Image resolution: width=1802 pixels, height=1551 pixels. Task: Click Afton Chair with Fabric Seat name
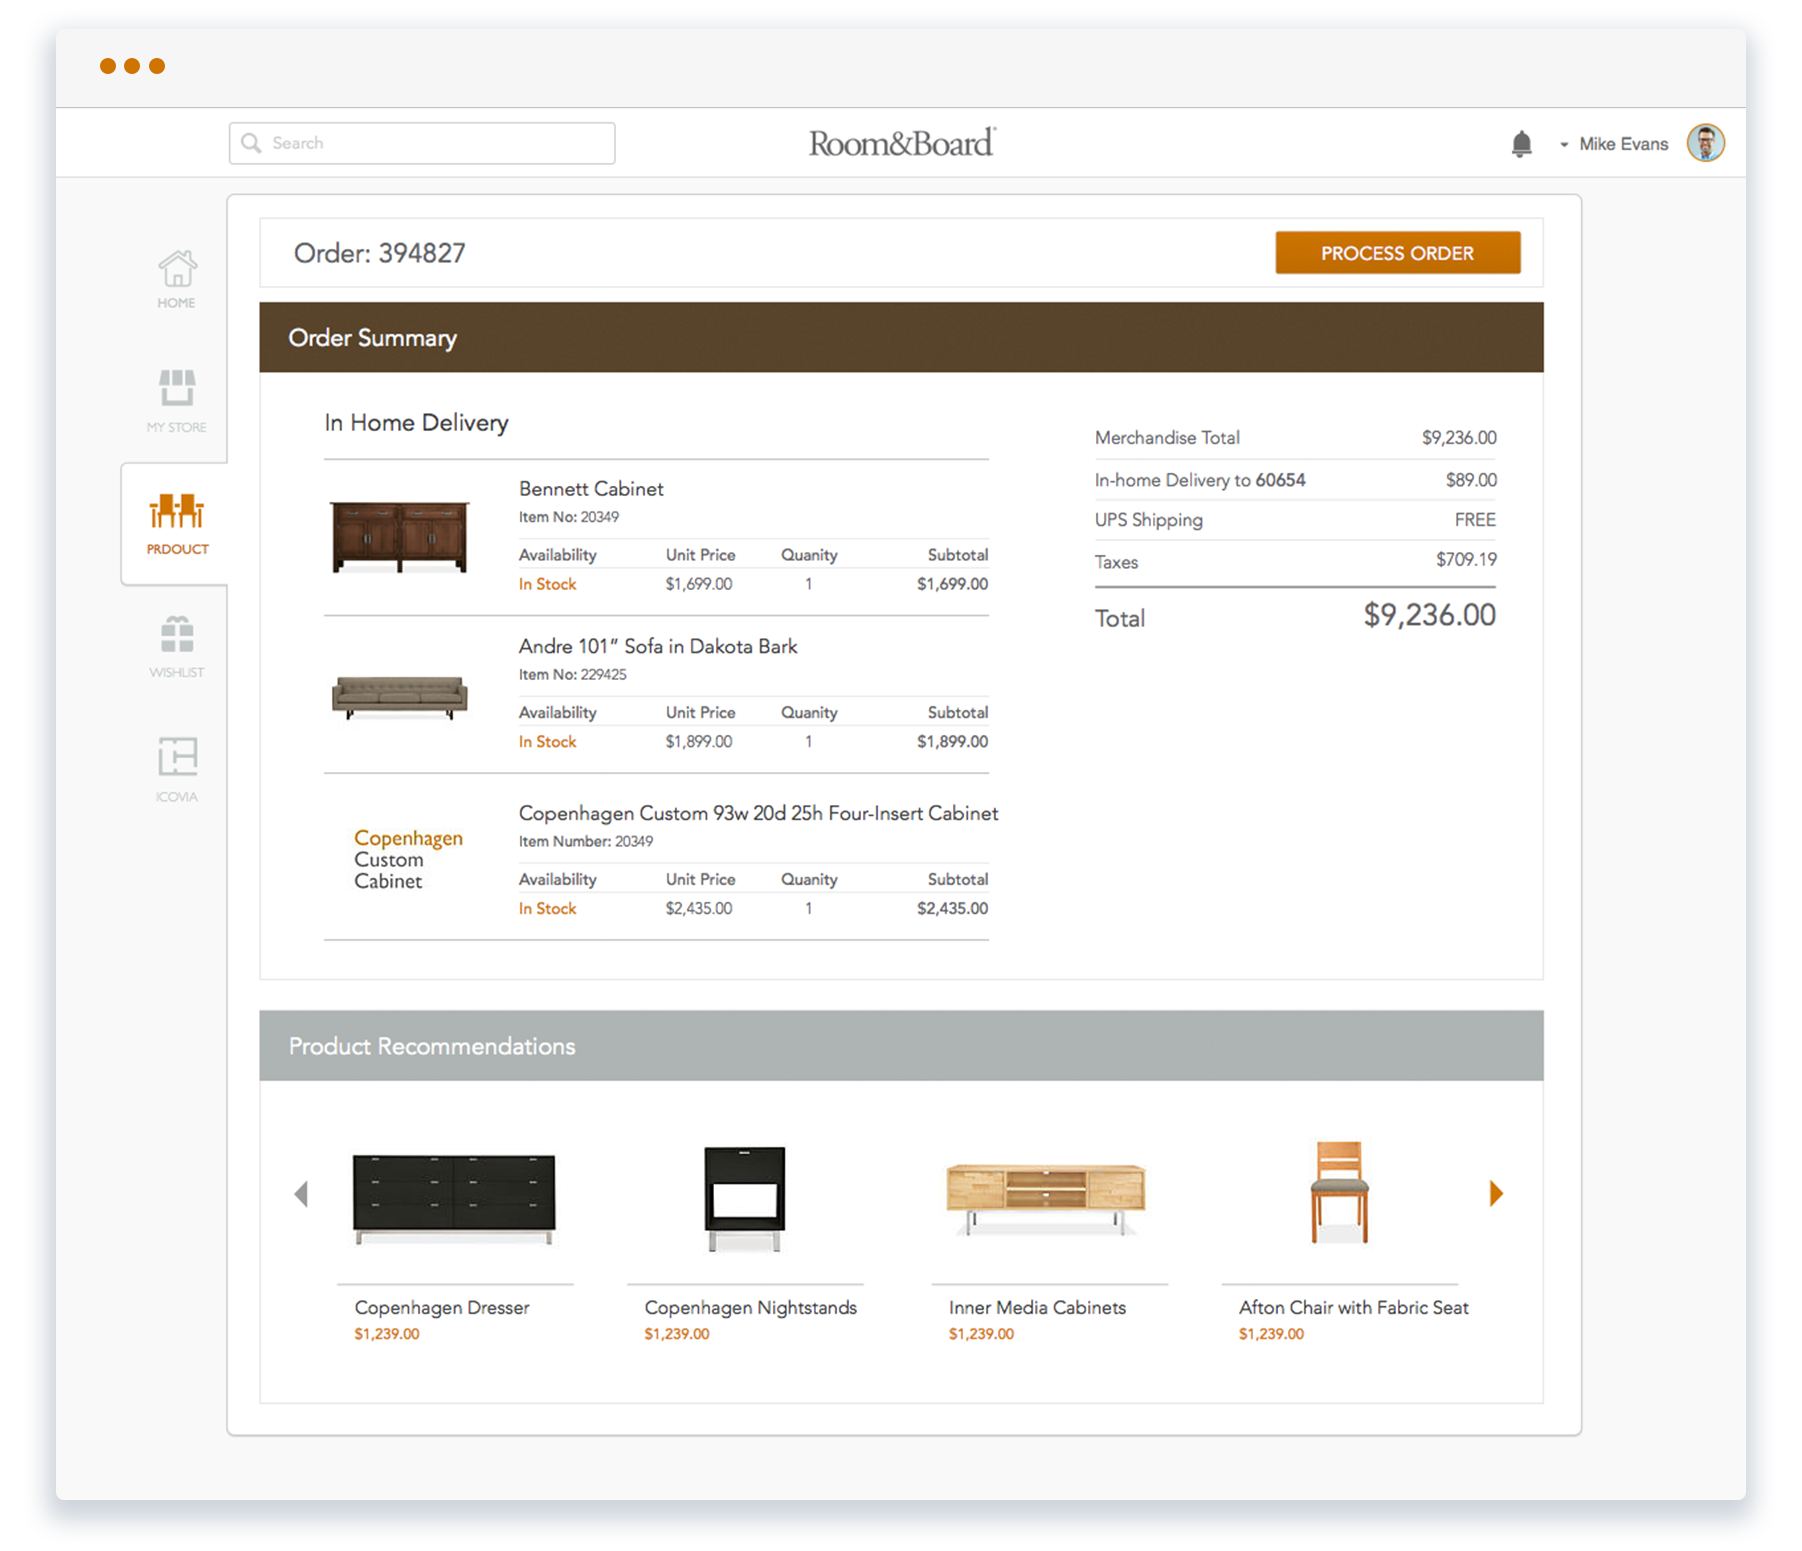pos(1354,1307)
